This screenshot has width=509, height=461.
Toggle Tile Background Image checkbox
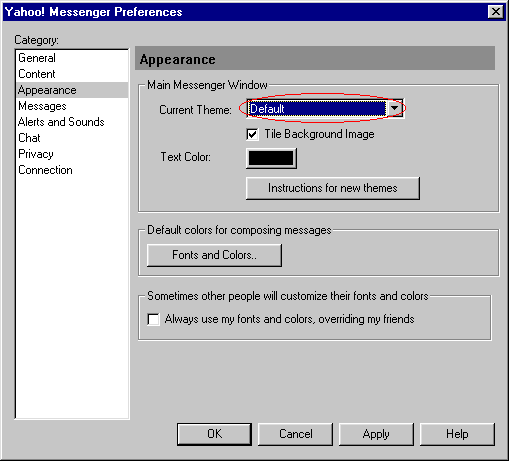[252, 135]
